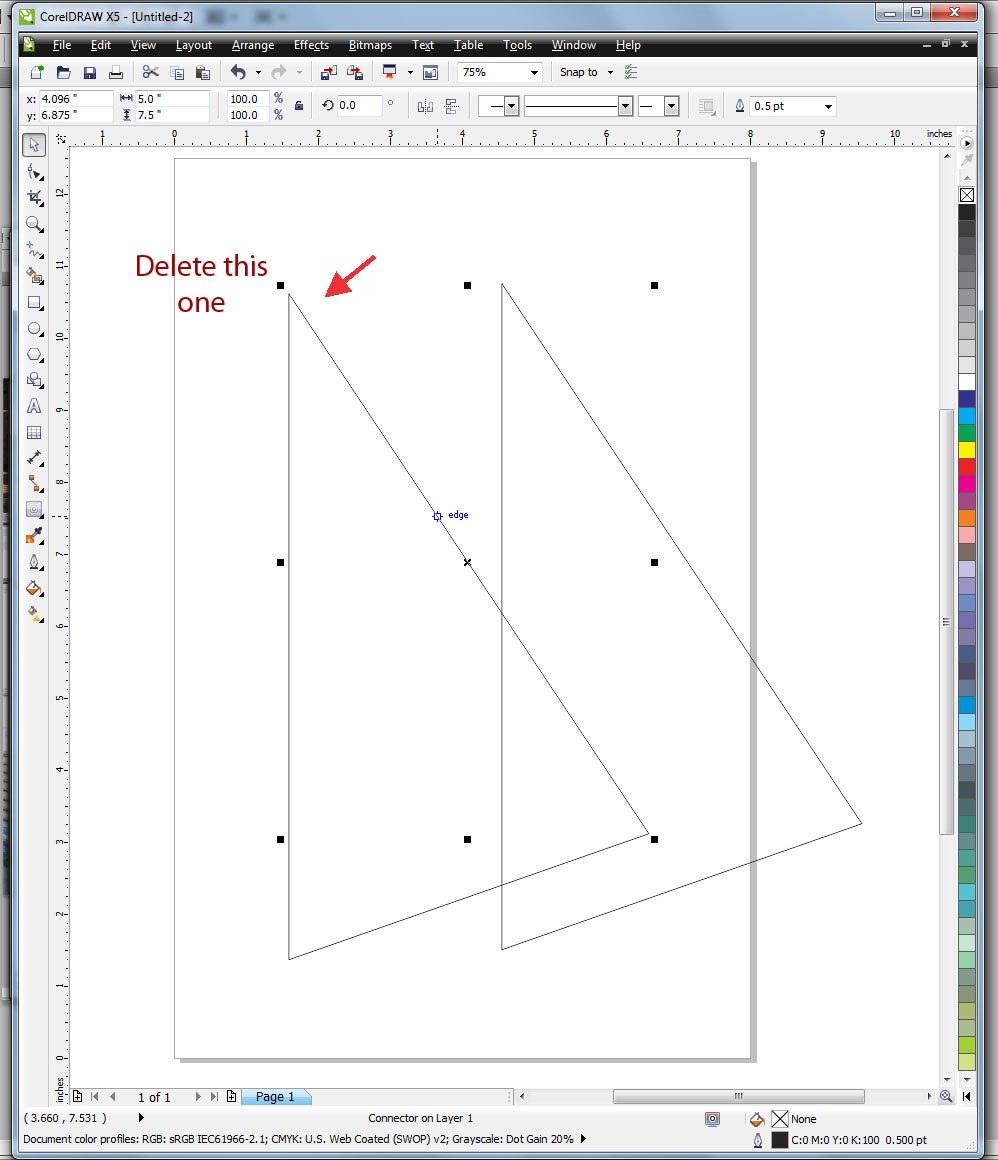Click the Import icon on the toolbar

pyautogui.click(x=327, y=72)
